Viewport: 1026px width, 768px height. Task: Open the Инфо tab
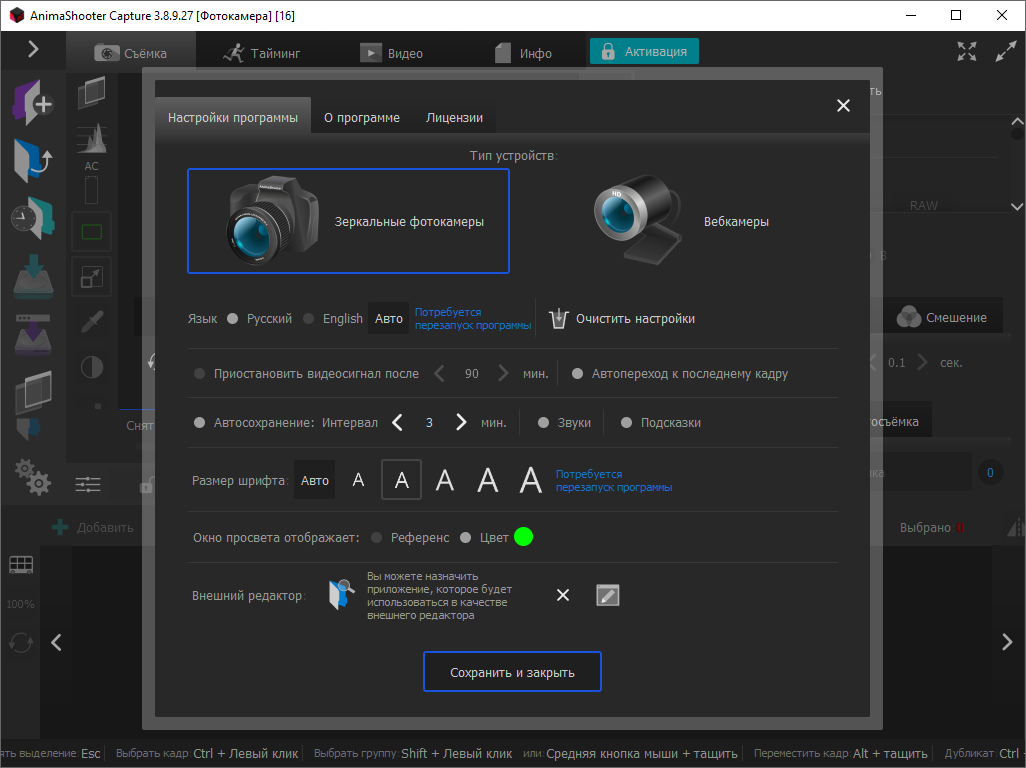click(523, 53)
